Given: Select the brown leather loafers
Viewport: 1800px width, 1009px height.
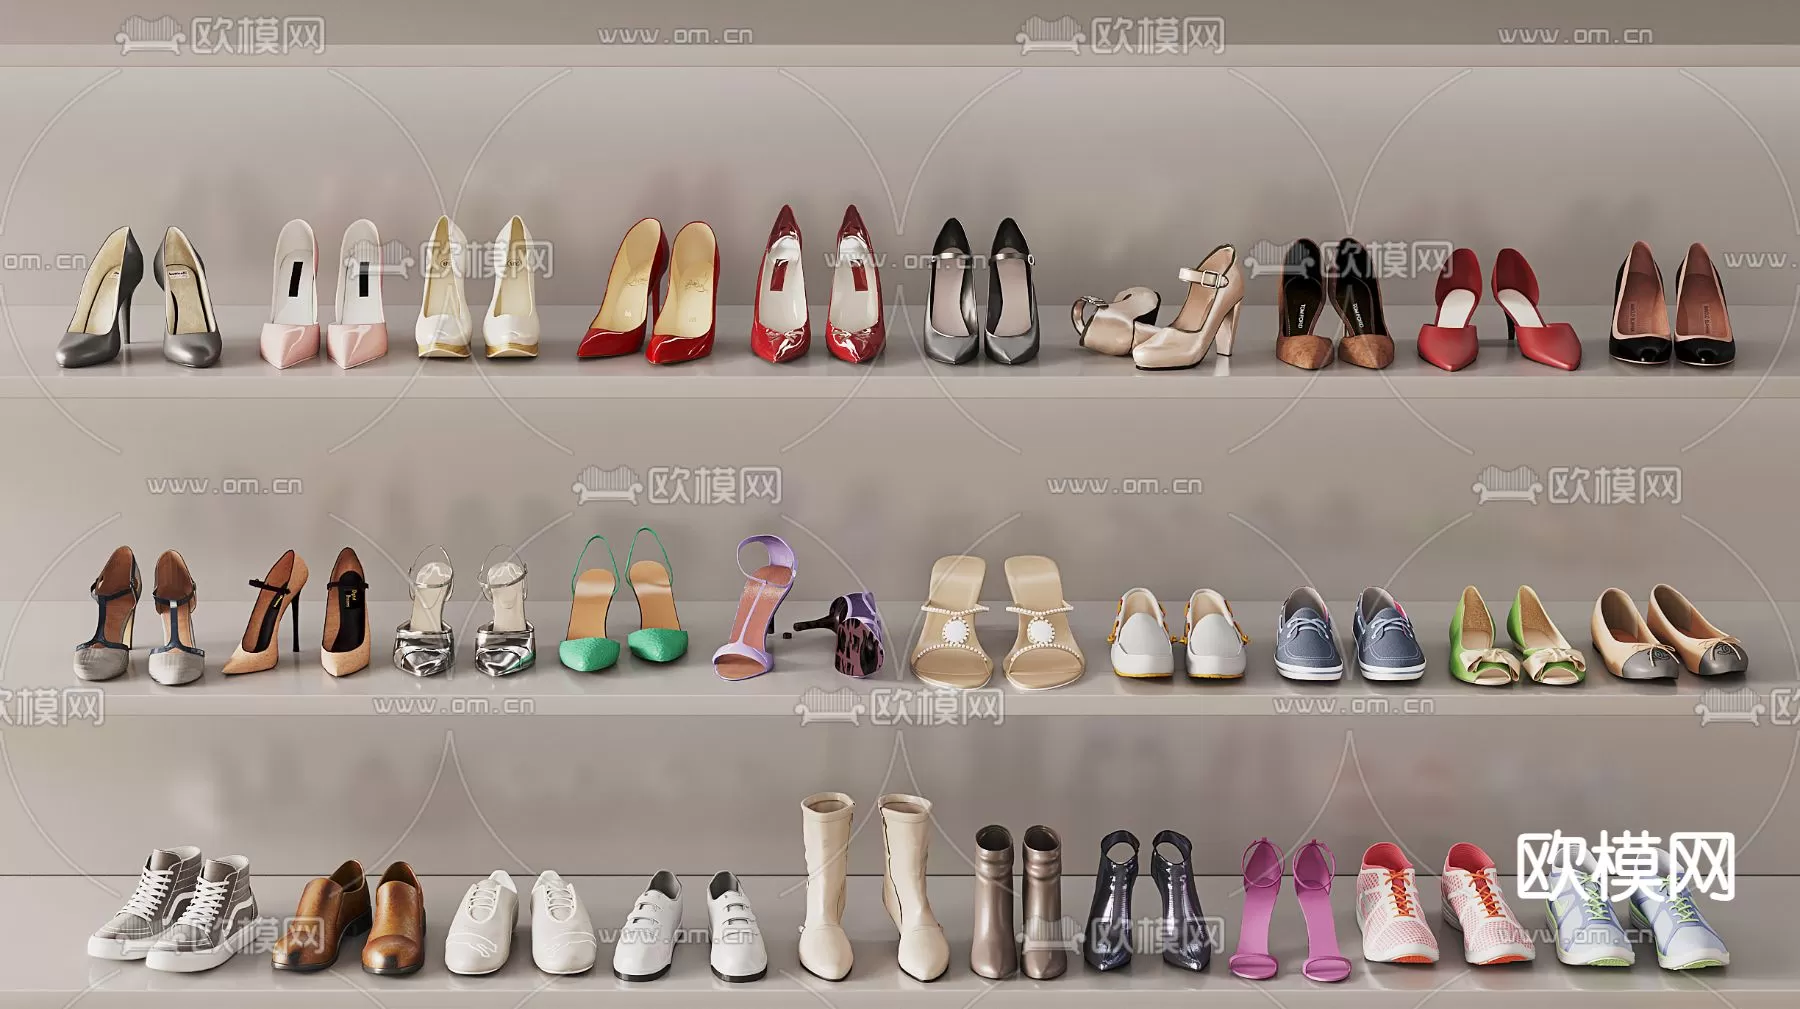Looking at the screenshot, I should (x=349, y=918).
